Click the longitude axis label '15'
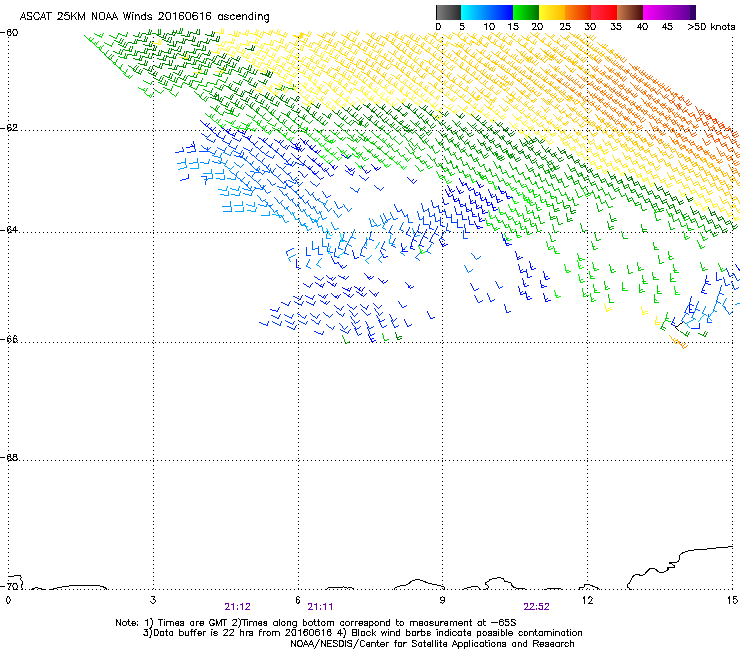 tap(732, 600)
